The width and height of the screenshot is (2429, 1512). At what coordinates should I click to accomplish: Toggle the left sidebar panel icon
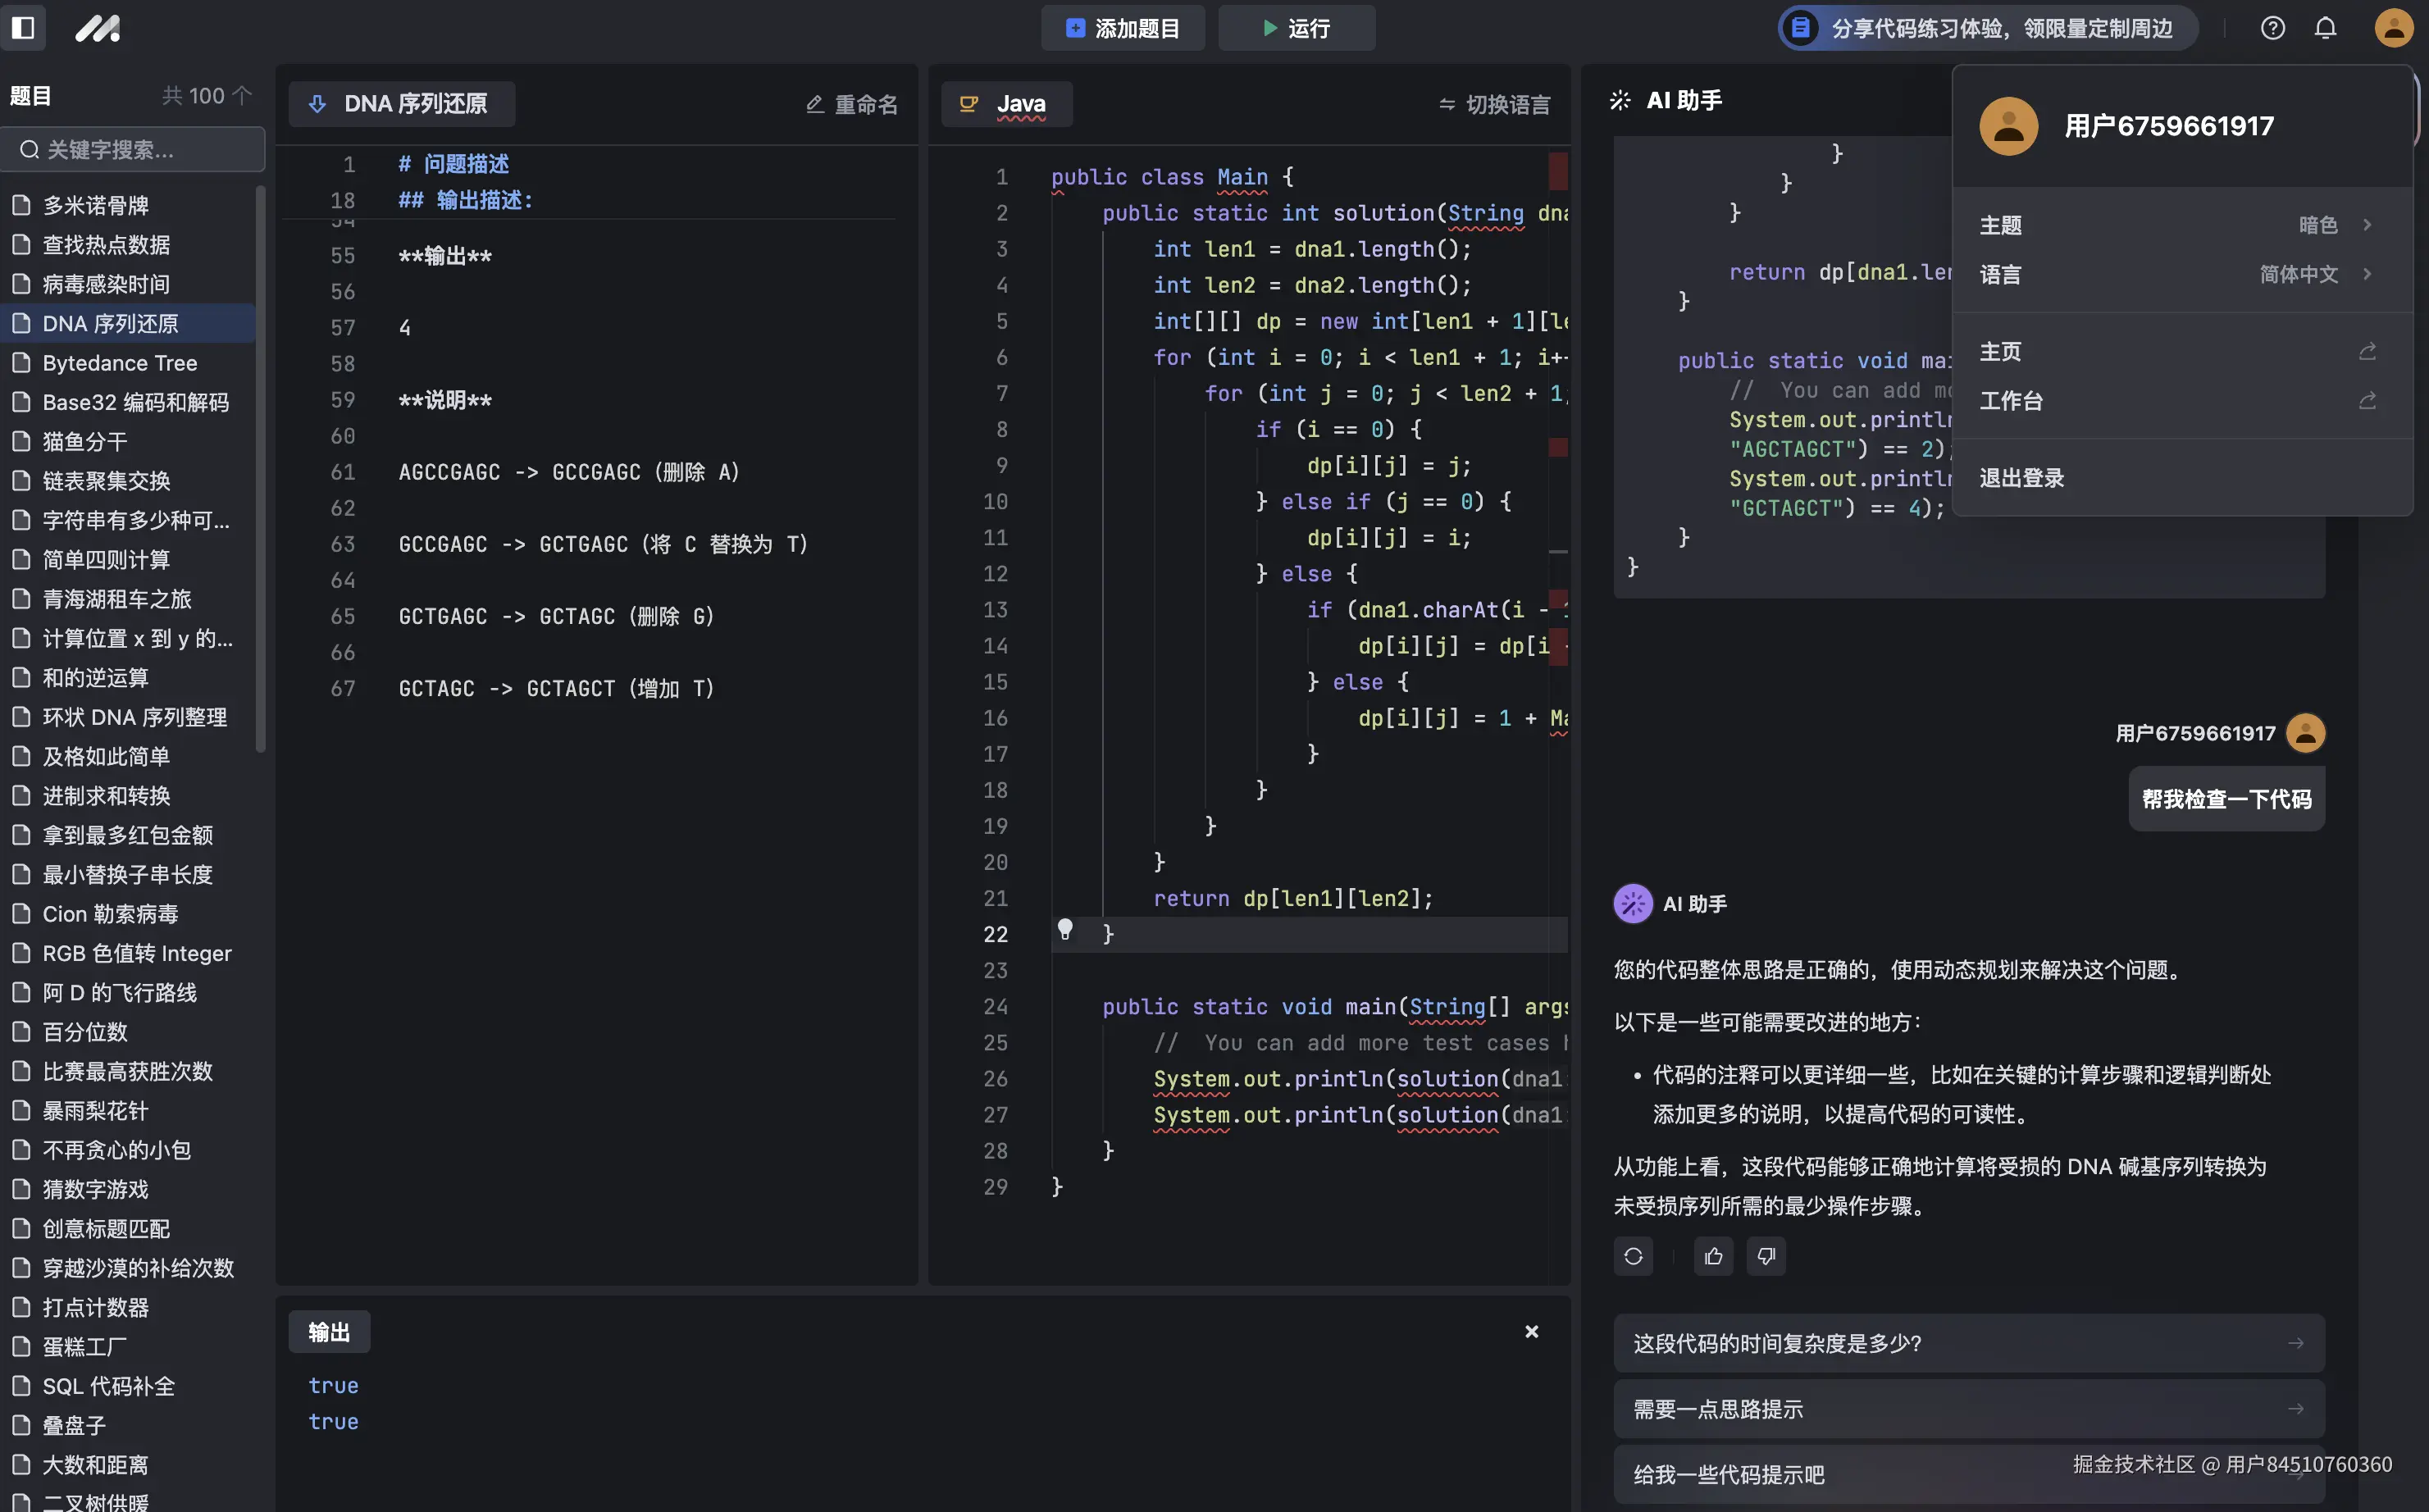click(x=23, y=28)
